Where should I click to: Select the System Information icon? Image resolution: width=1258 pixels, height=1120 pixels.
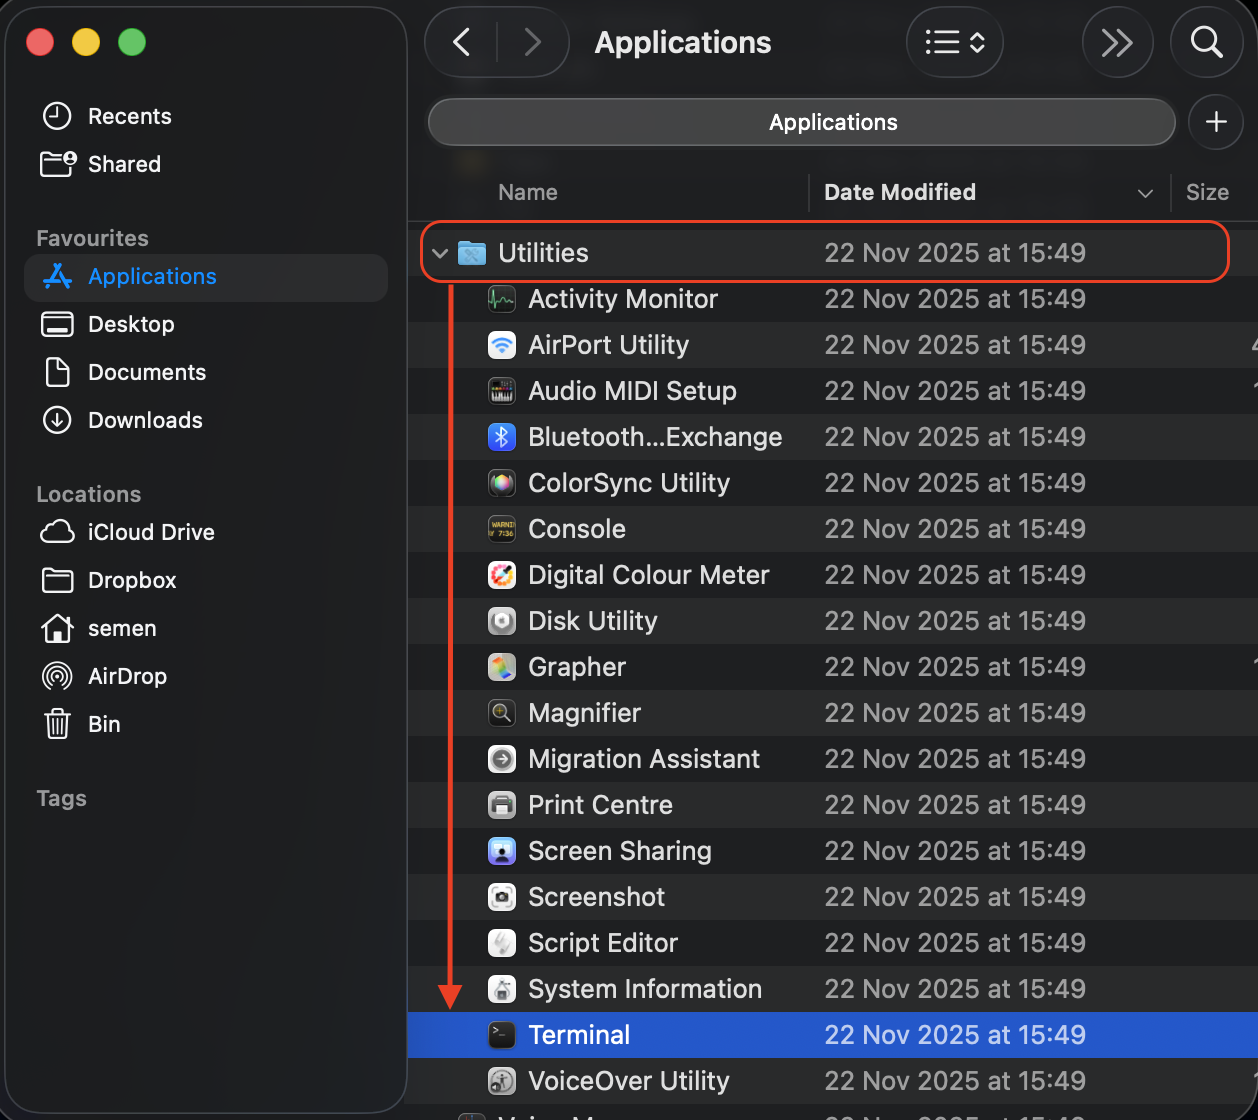point(501,989)
